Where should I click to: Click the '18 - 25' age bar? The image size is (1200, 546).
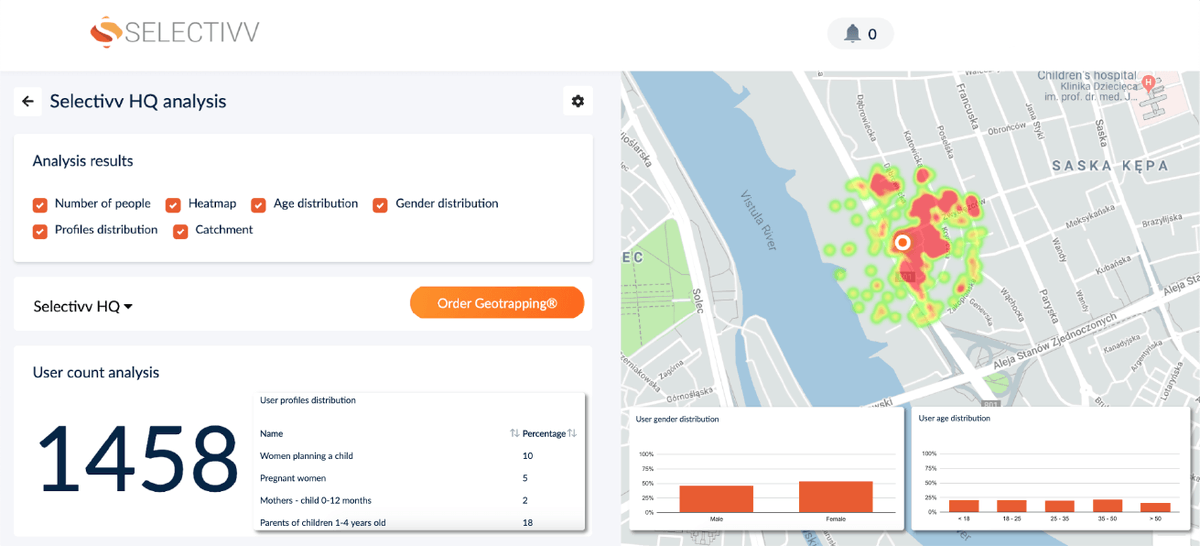click(x=1011, y=506)
